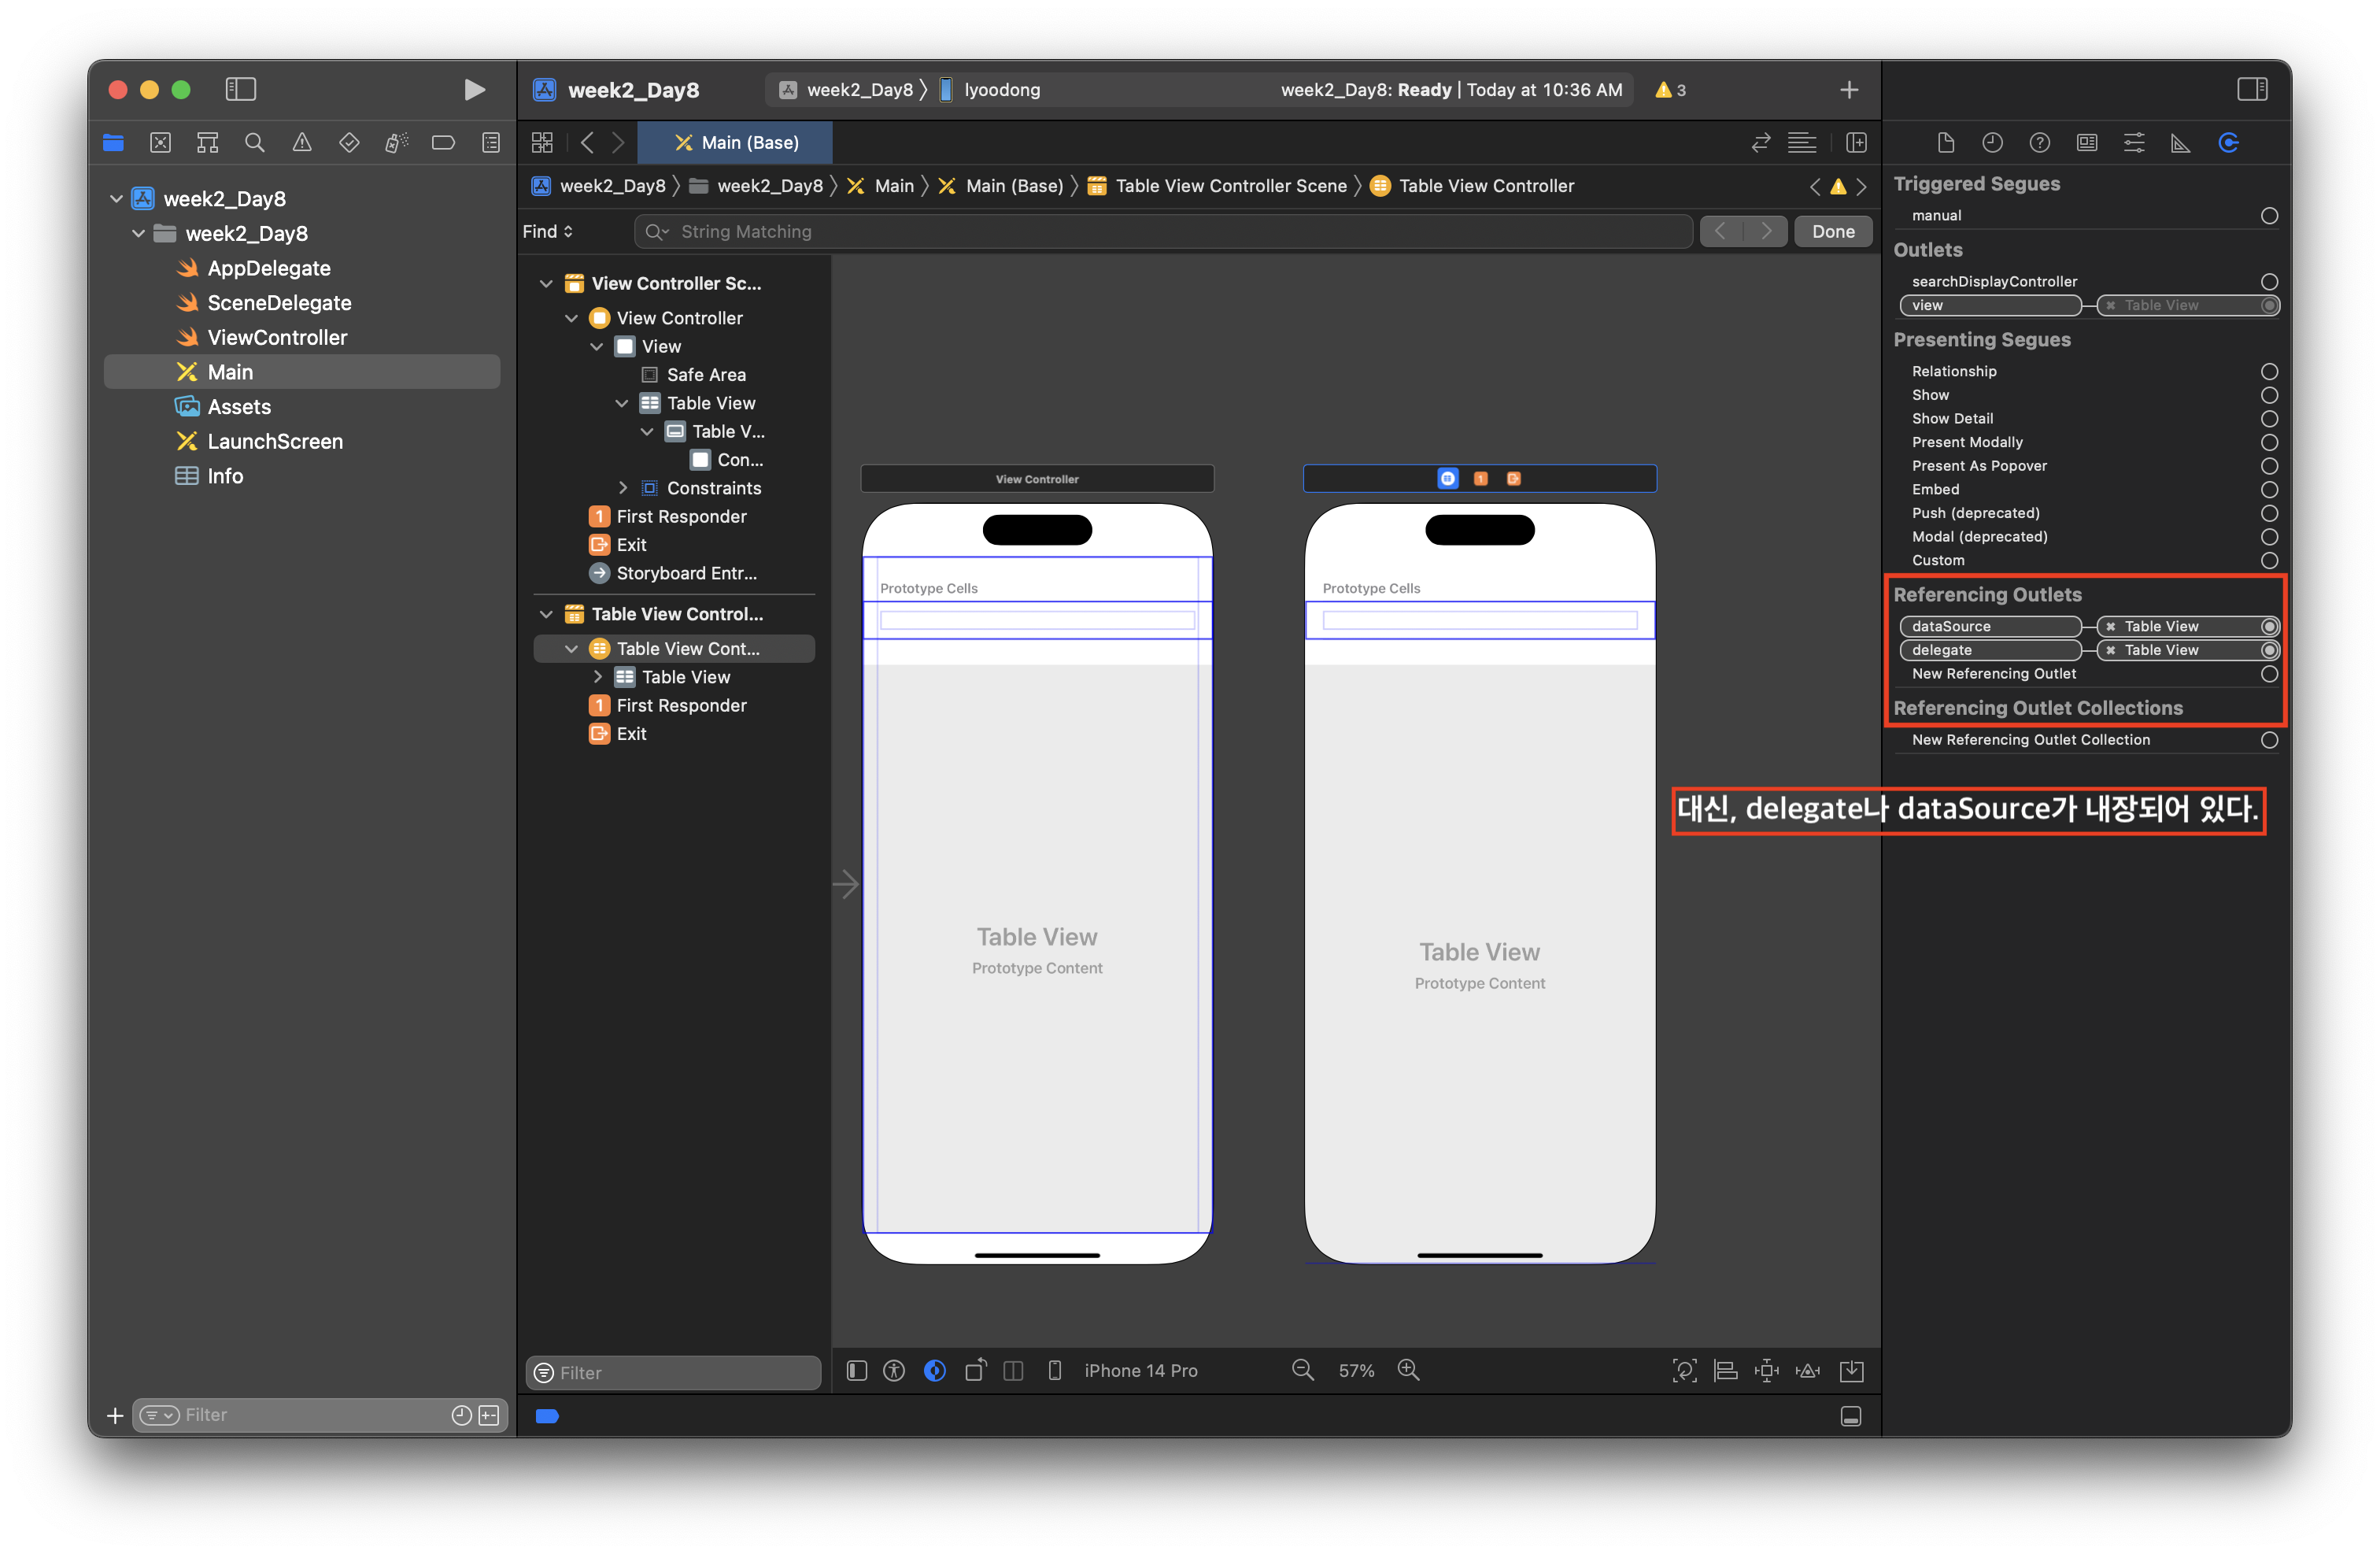Collapse the View Controller Scene disclosure

pos(546,284)
